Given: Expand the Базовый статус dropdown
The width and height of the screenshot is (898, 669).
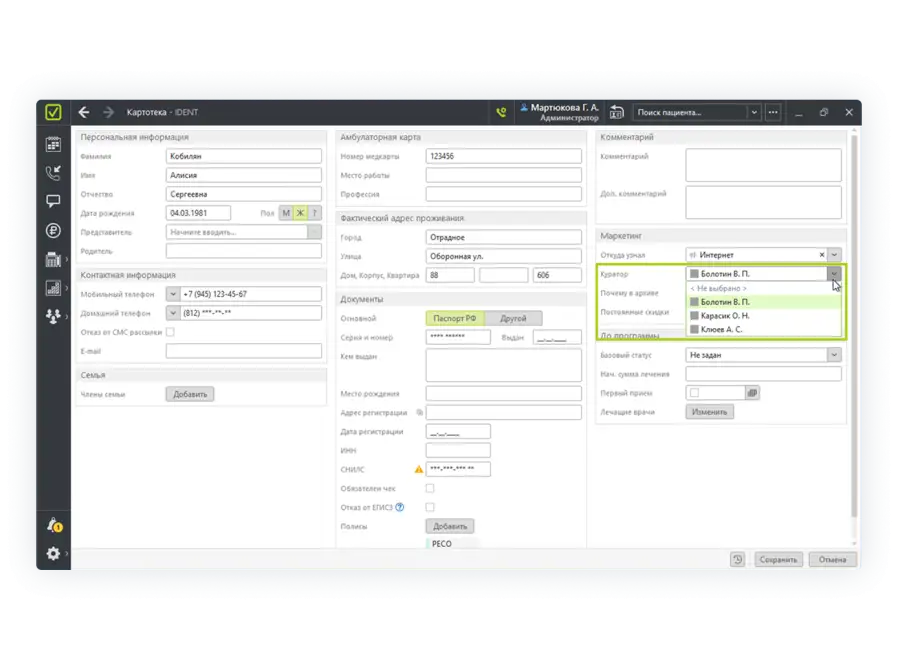Looking at the screenshot, I should tap(833, 355).
